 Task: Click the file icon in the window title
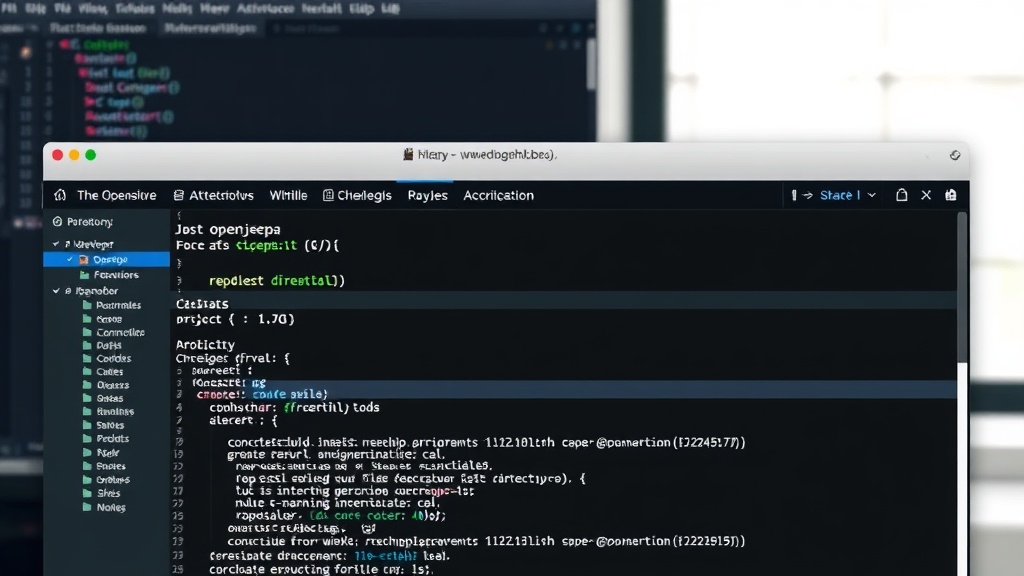[408, 154]
